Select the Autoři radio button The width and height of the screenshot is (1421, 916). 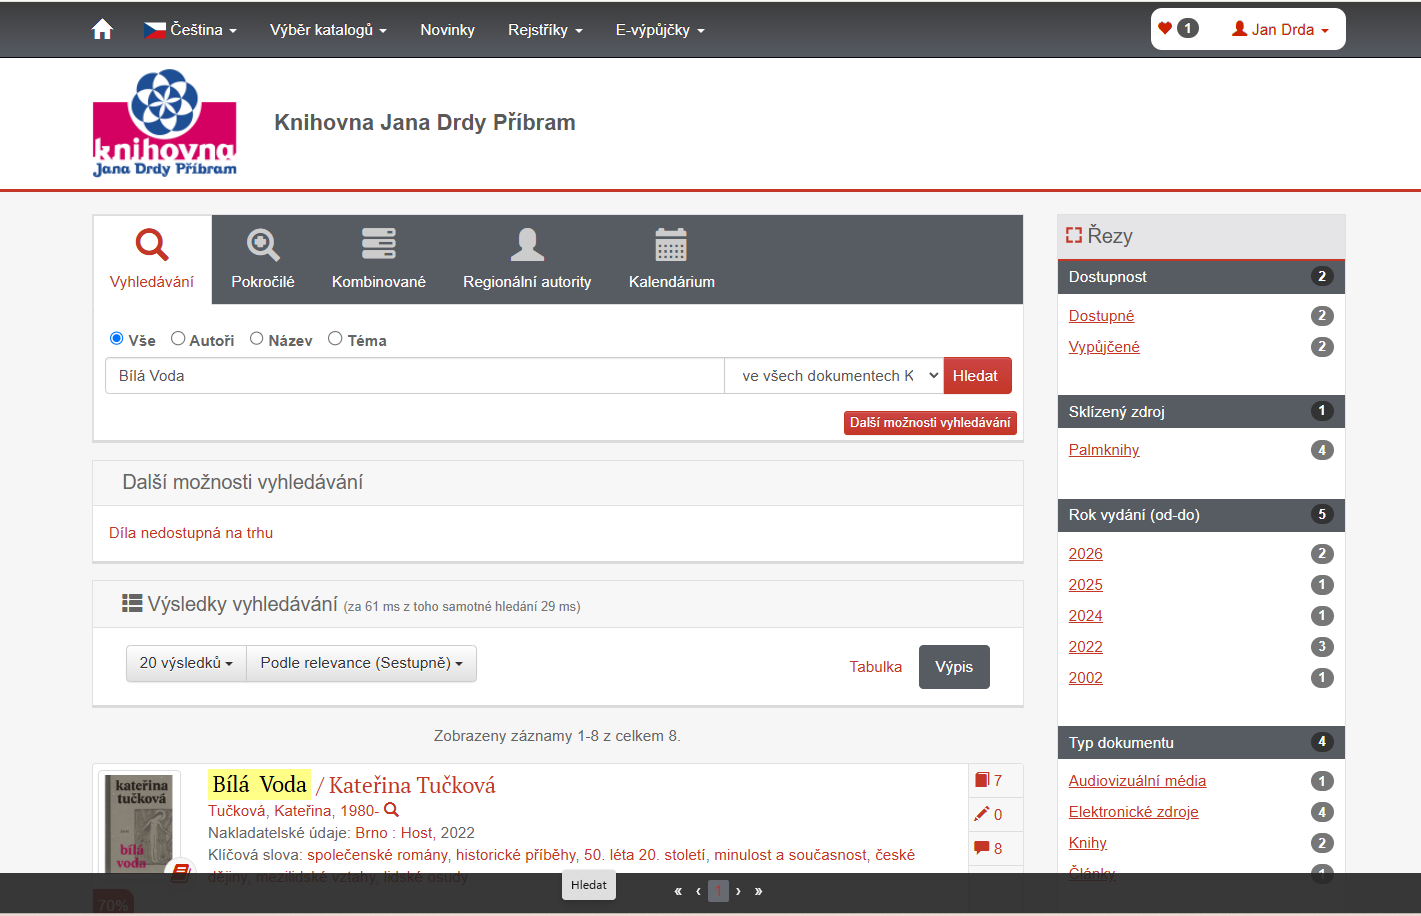(x=178, y=339)
